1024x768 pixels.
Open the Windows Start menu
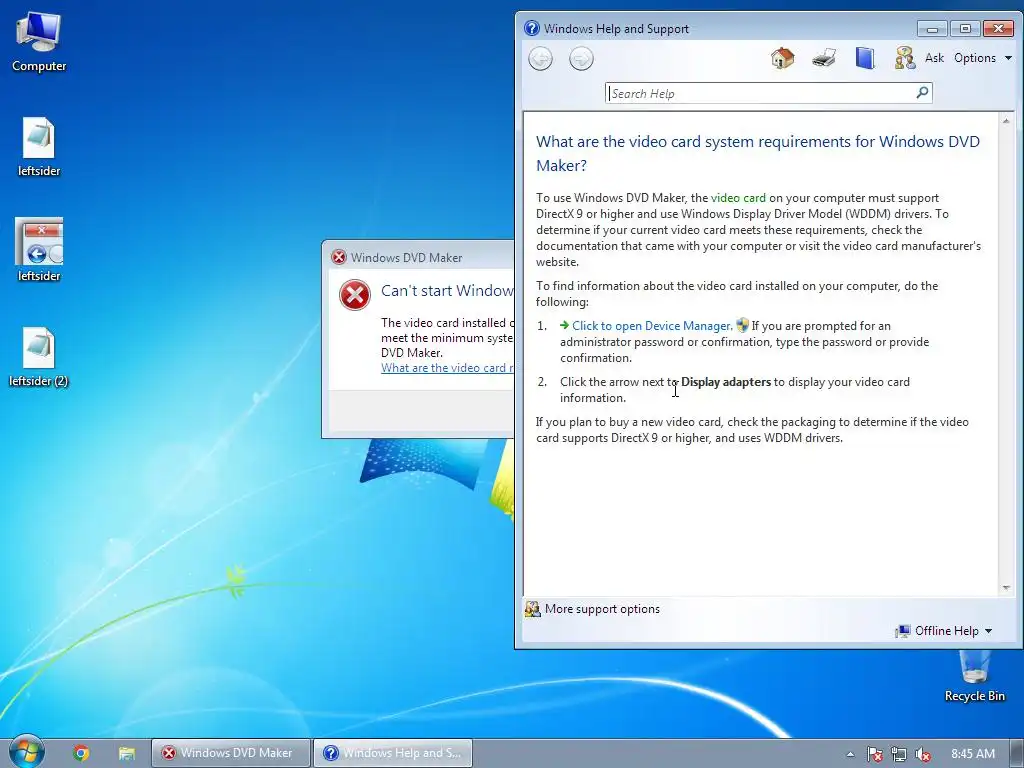[x=26, y=752]
